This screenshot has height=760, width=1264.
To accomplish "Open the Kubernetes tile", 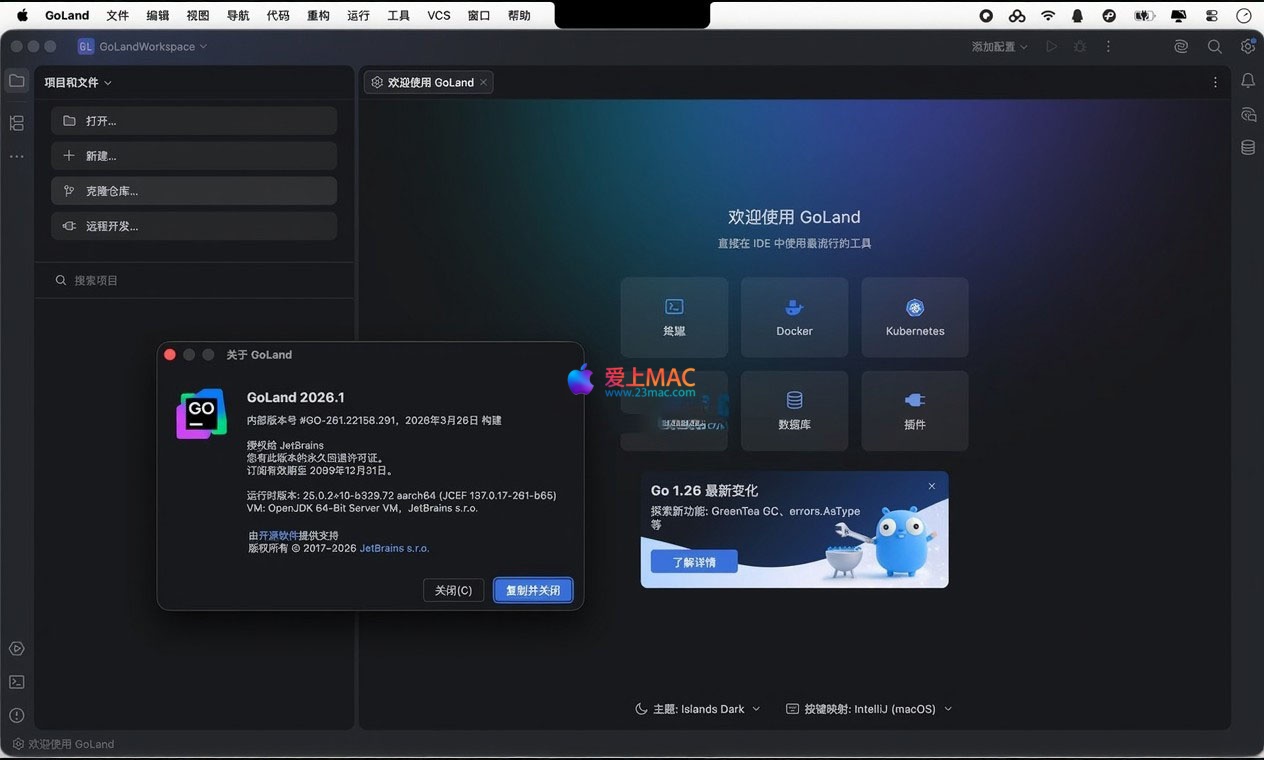I will point(914,317).
